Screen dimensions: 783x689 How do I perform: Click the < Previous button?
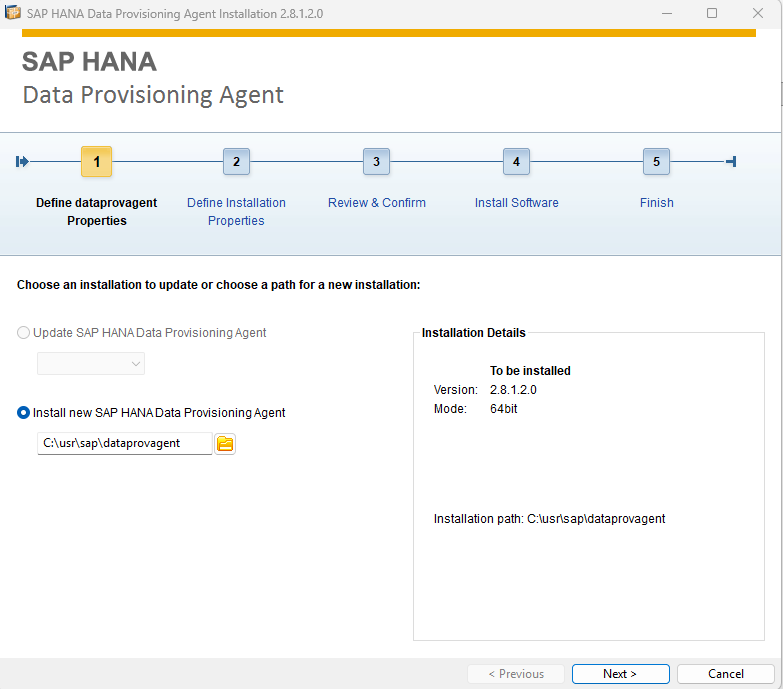click(516, 674)
